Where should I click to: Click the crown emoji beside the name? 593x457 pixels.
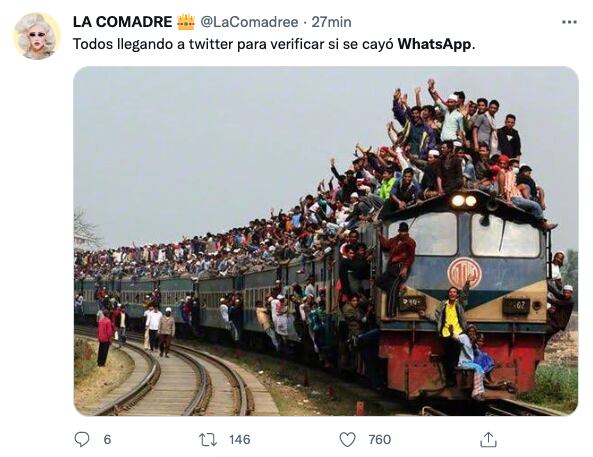tap(186, 22)
